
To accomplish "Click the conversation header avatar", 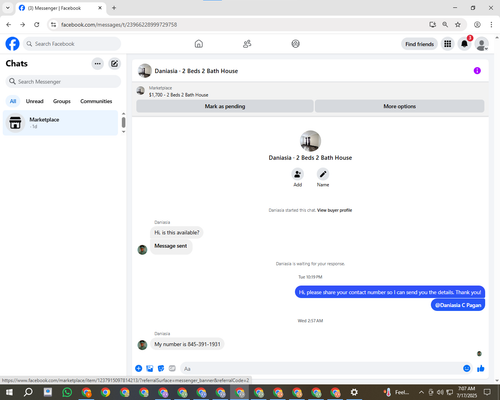I will click(x=145, y=71).
